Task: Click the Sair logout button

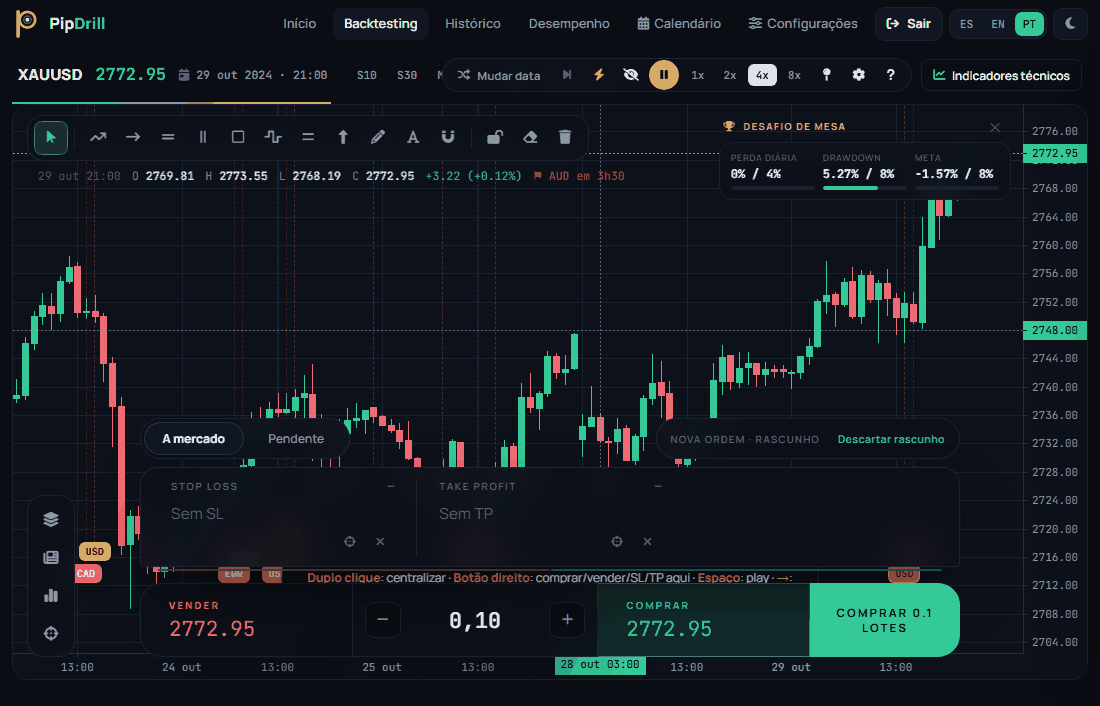Action: (908, 24)
